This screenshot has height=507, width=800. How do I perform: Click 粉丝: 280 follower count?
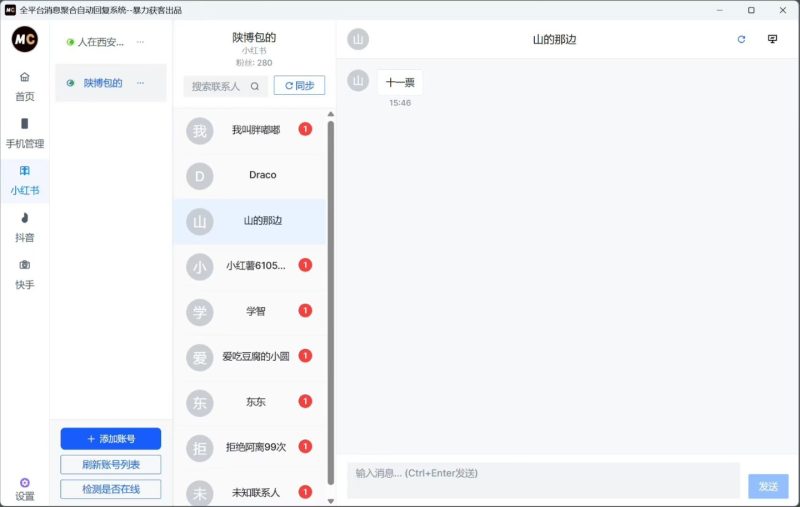254,63
